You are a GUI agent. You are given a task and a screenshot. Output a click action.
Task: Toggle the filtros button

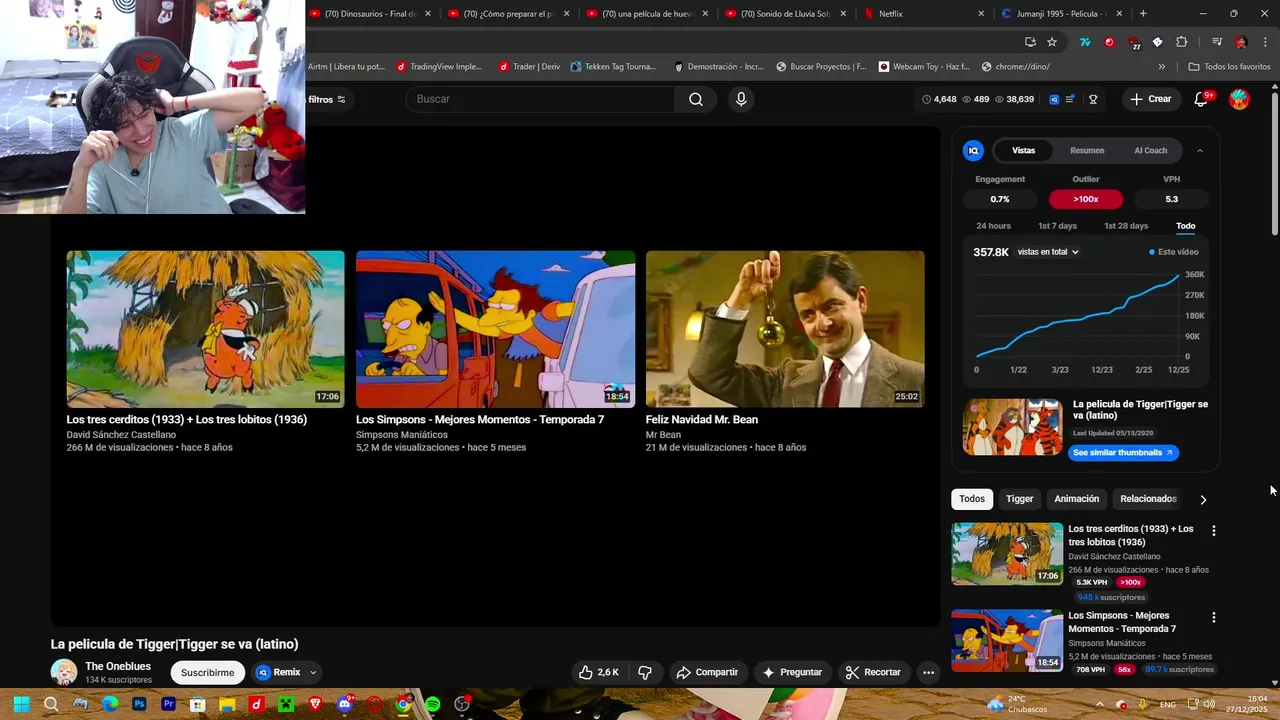click(x=326, y=99)
